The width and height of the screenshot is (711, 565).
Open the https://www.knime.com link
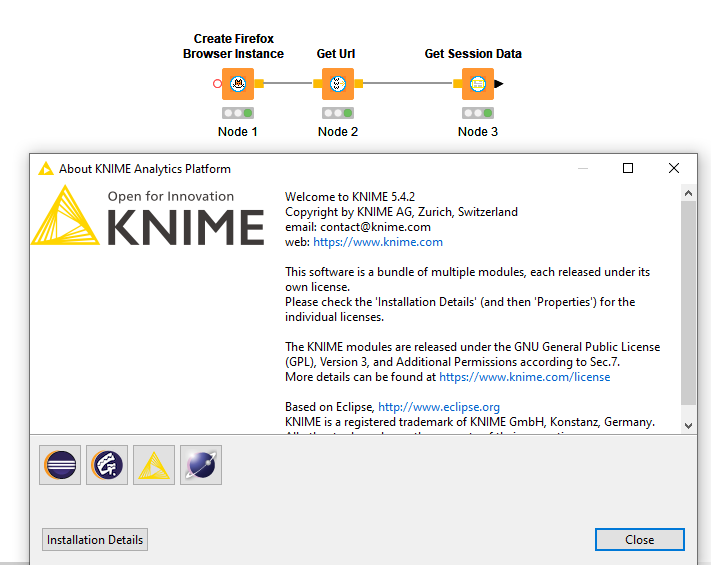pyautogui.click(x=378, y=242)
